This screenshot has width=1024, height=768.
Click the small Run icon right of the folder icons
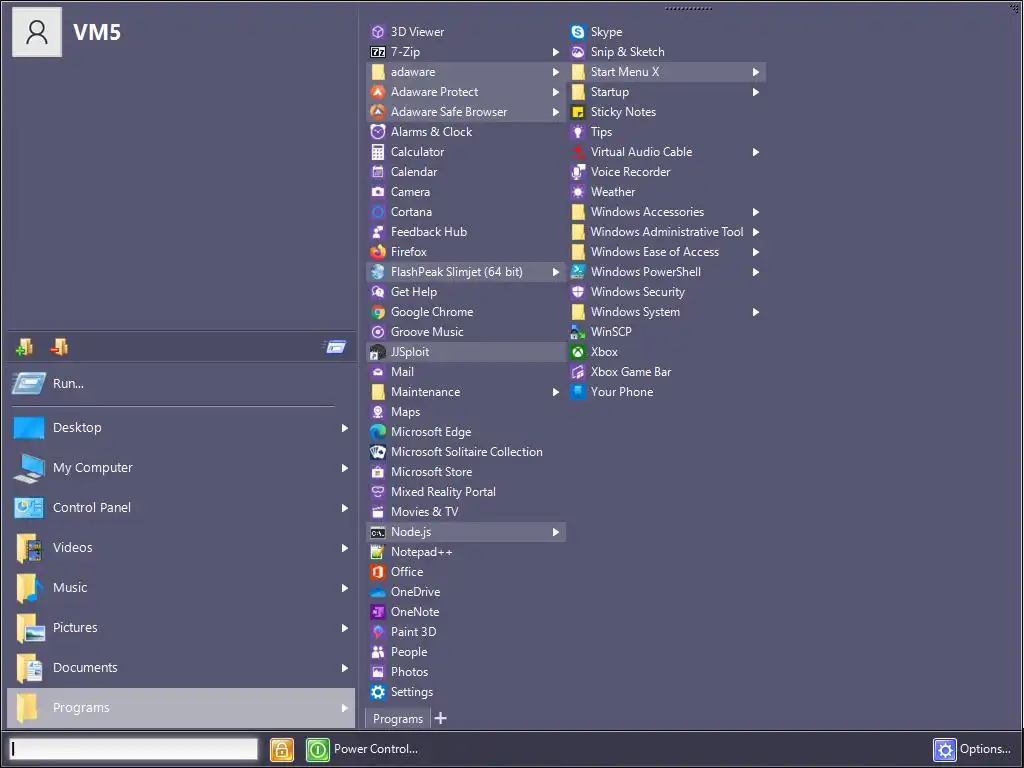click(x=336, y=347)
